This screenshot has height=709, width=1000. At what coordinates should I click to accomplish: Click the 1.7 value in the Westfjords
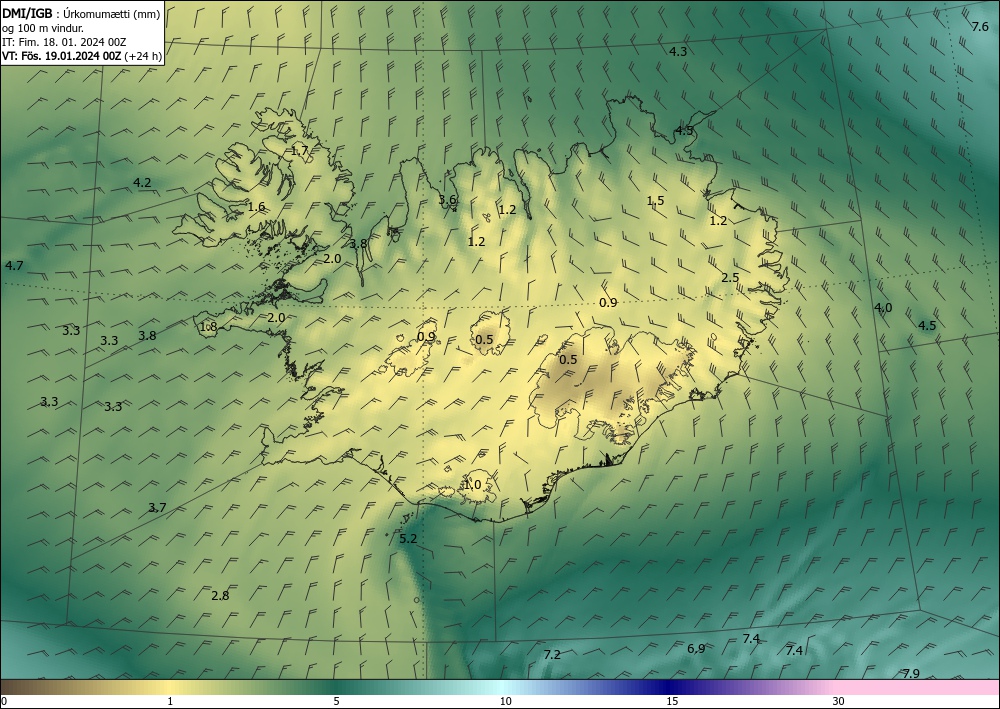[x=300, y=152]
